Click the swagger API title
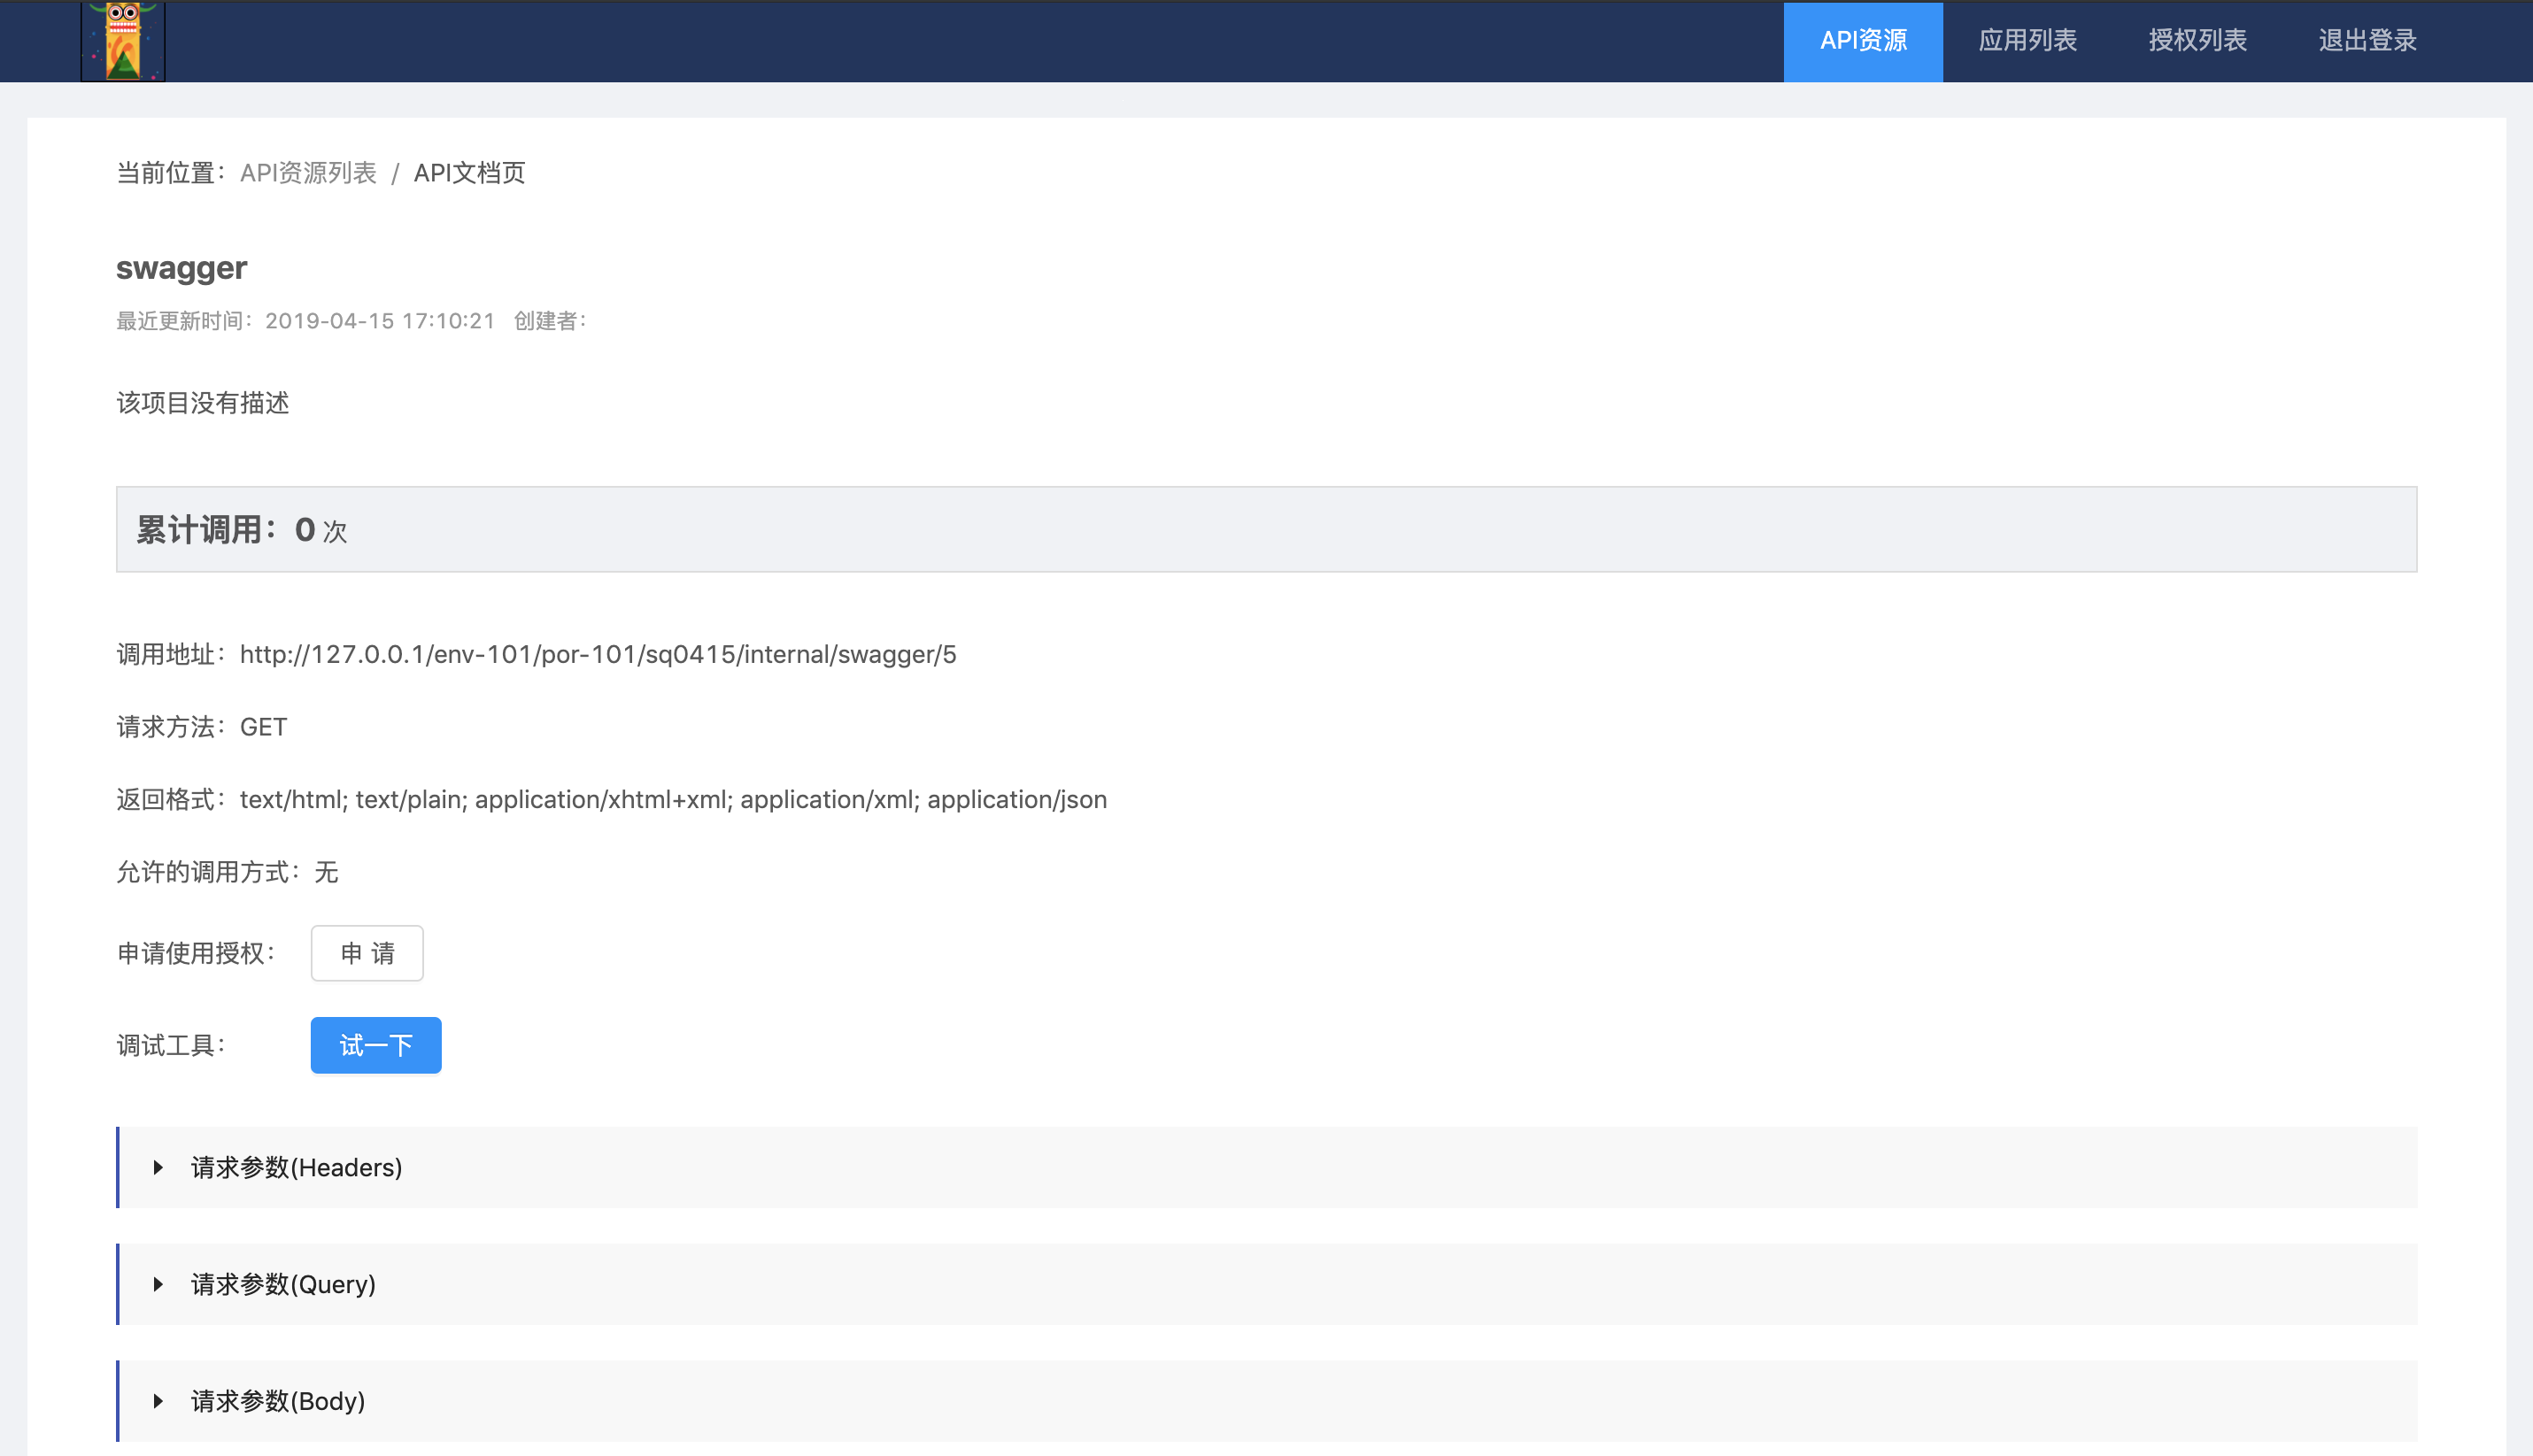2533x1456 pixels. (181, 268)
